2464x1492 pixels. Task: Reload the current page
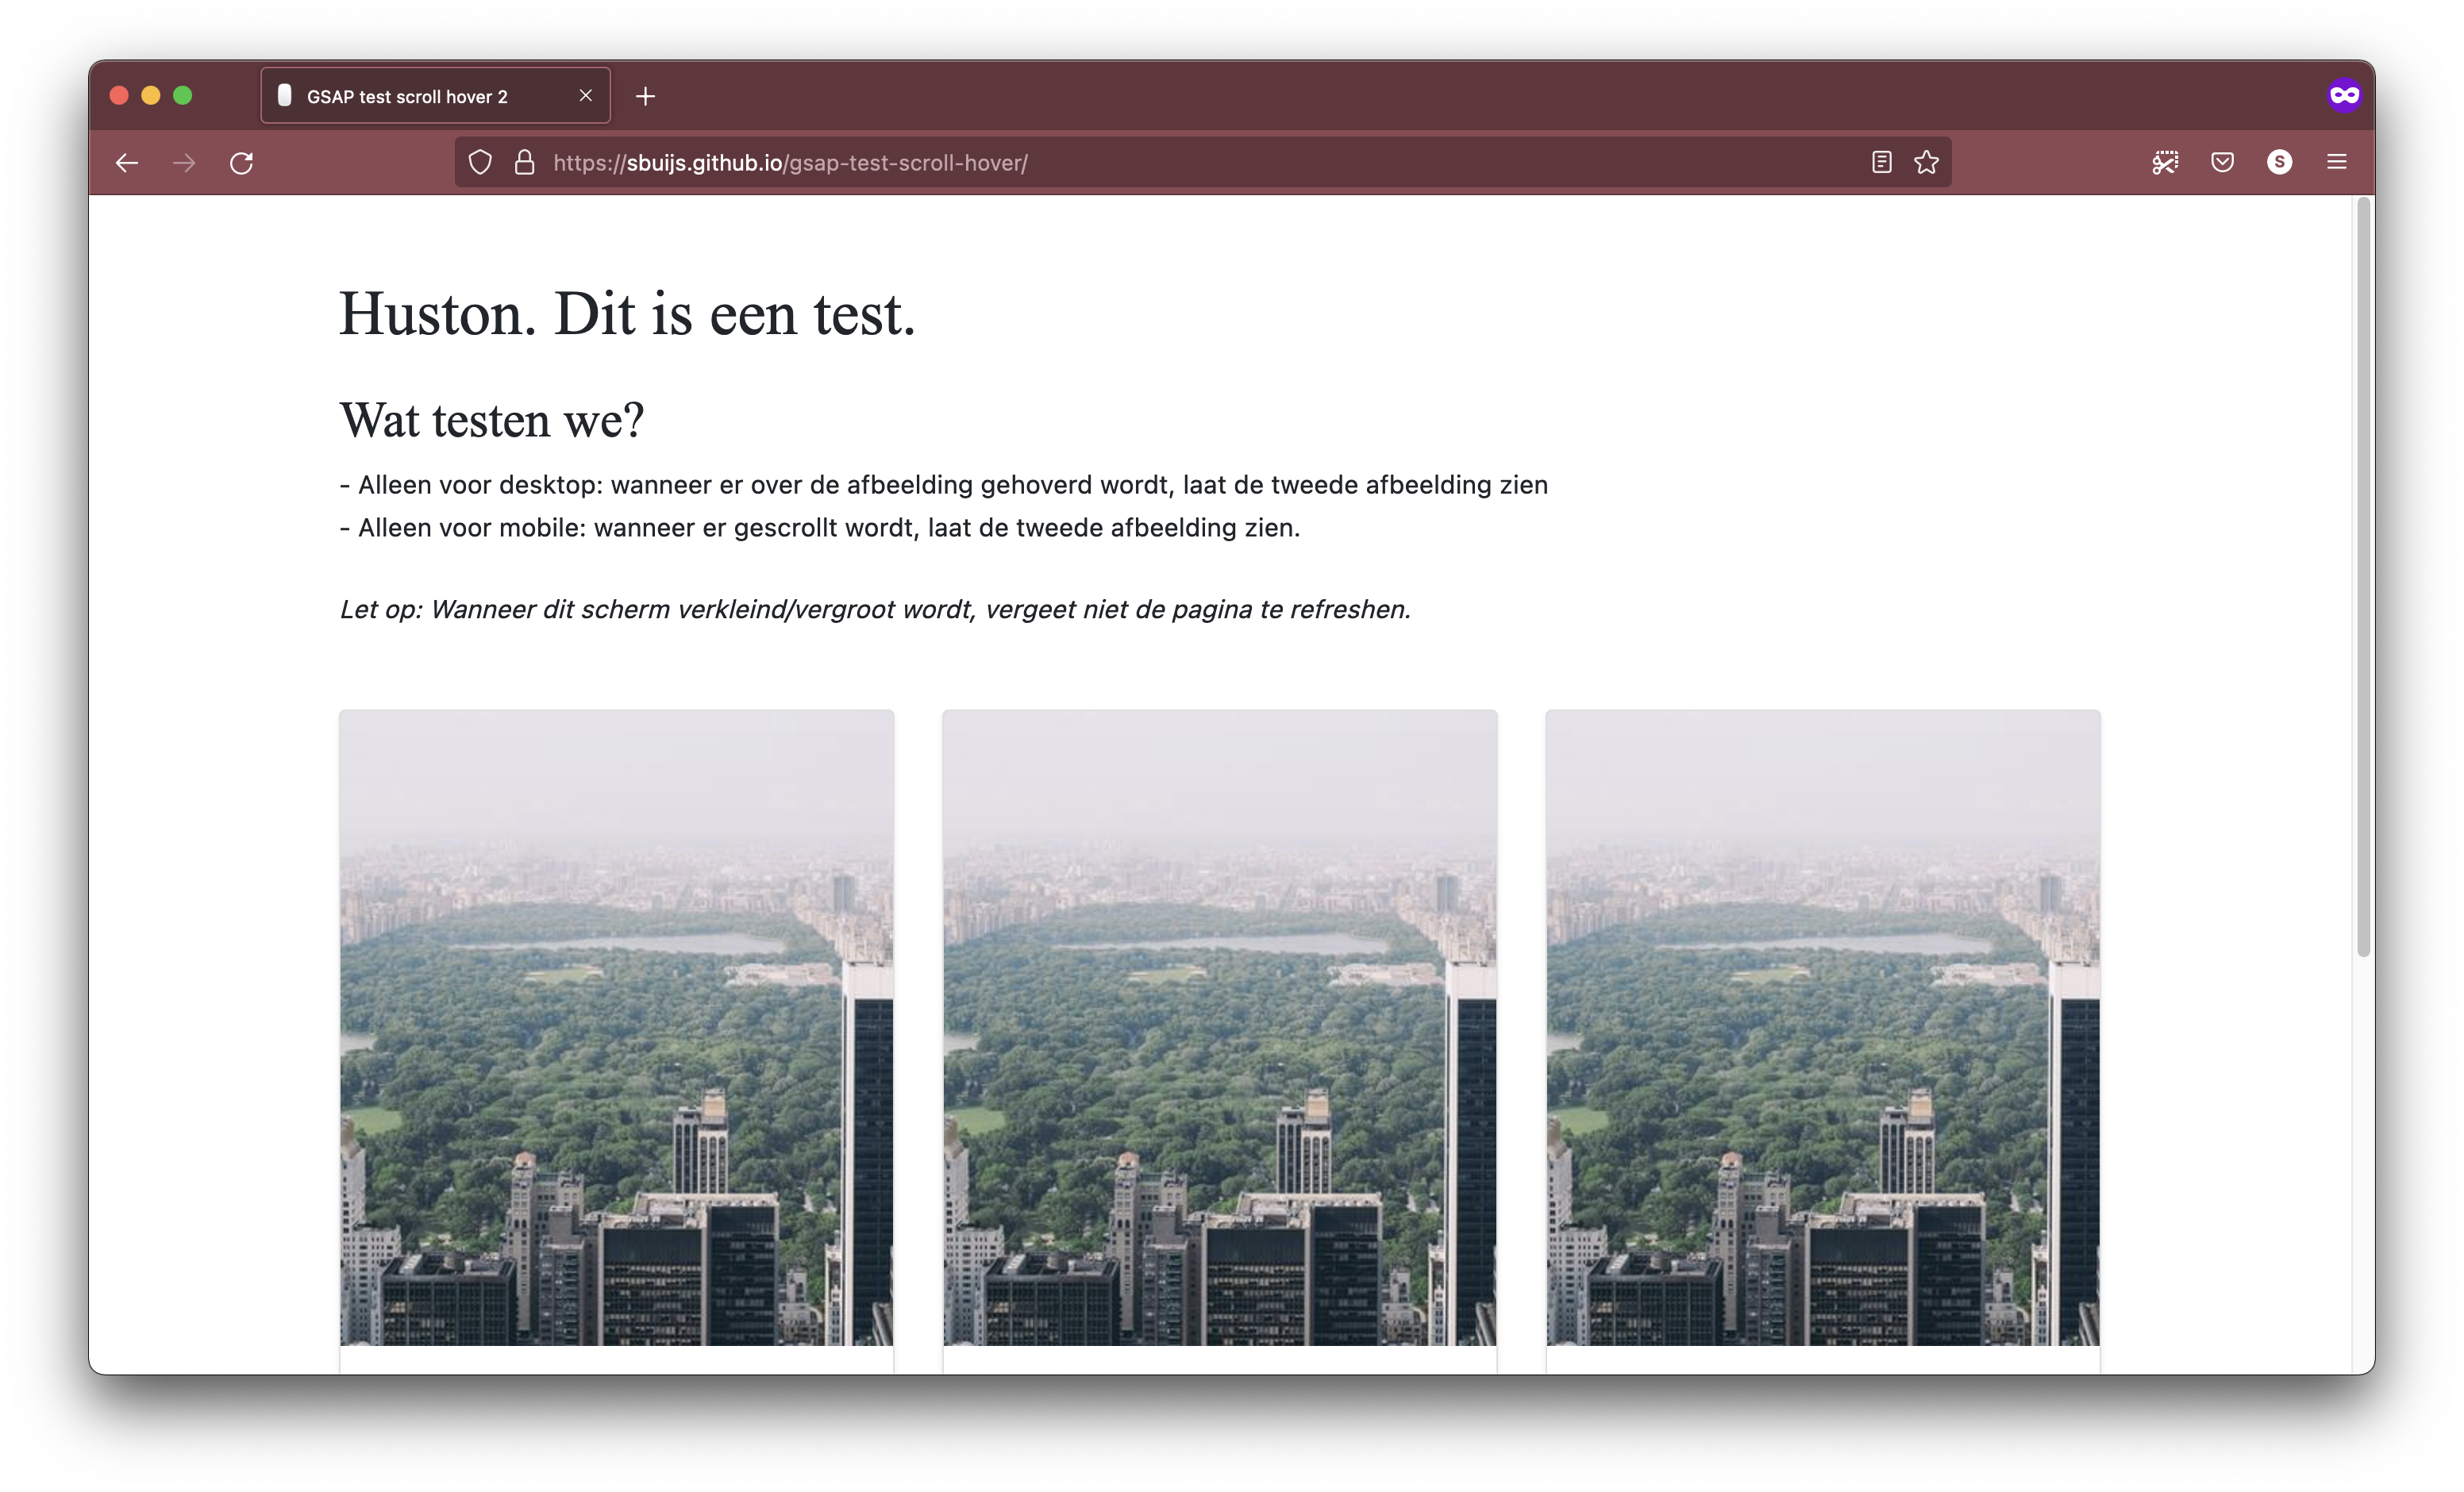[241, 162]
